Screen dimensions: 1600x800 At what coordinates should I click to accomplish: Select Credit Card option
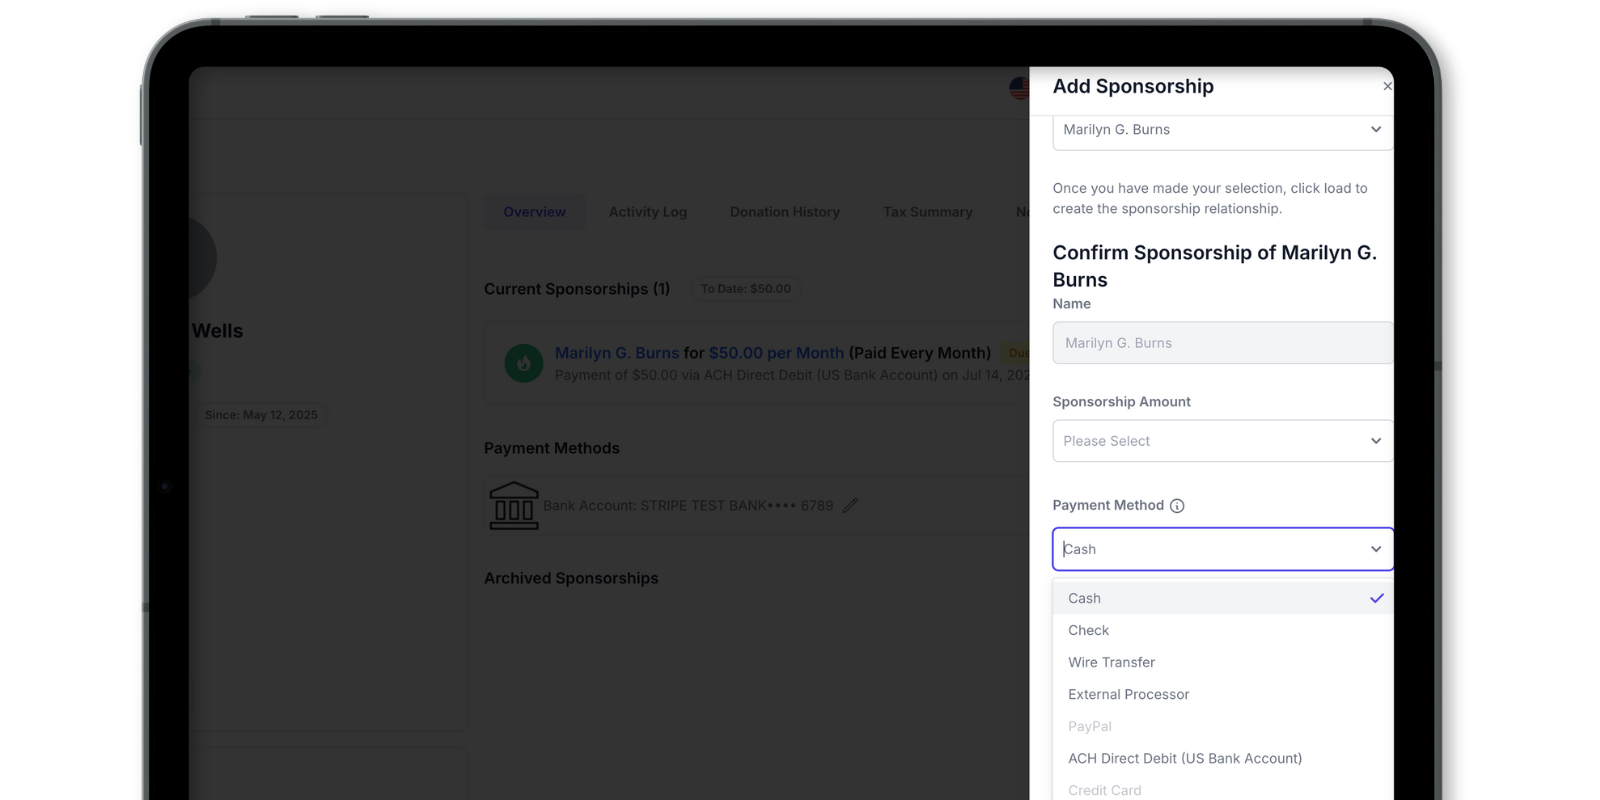tap(1222, 789)
